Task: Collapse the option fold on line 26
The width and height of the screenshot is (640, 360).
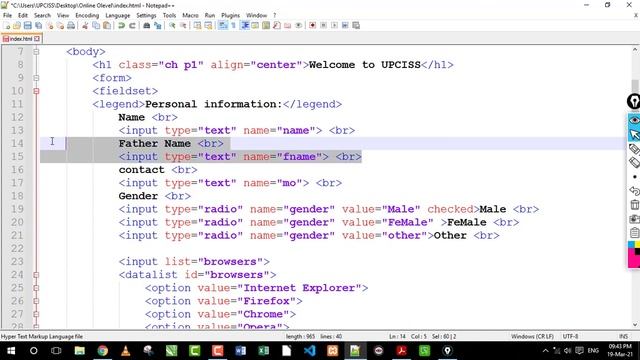Action: (x=36, y=301)
